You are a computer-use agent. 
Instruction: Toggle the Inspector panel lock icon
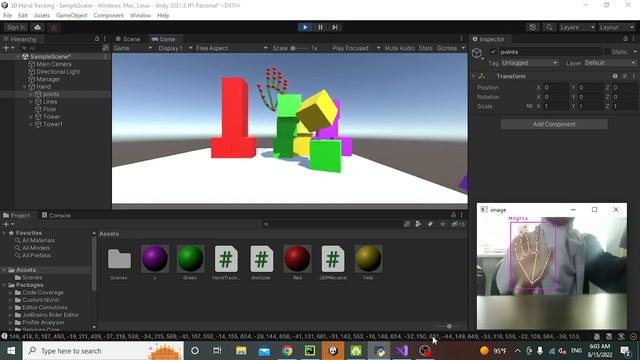point(625,39)
